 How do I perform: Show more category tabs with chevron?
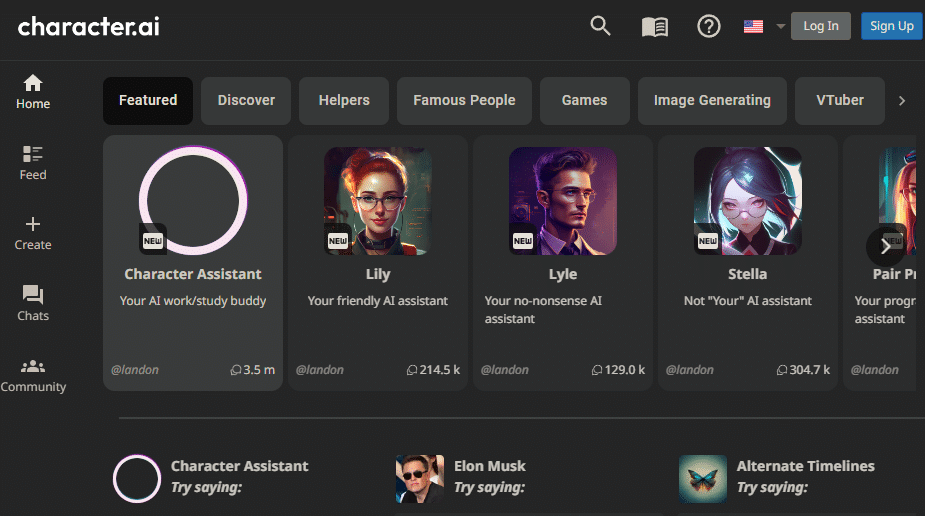click(x=901, y=101)
